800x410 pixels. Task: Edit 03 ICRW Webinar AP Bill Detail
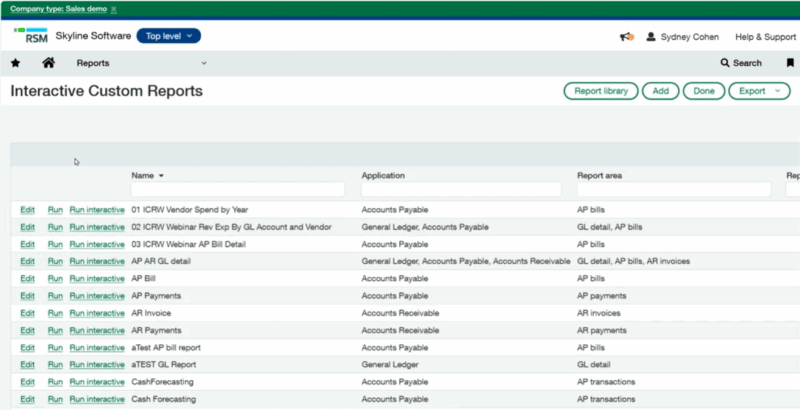point(28,244)
